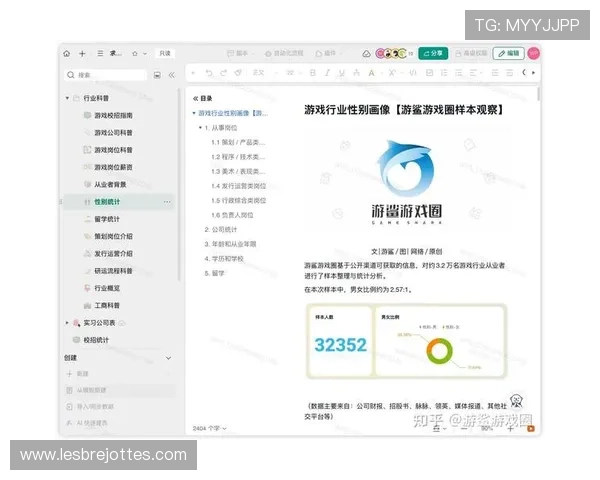Jump to outline item 1.6 负责人岗位

tap(232, 215)
